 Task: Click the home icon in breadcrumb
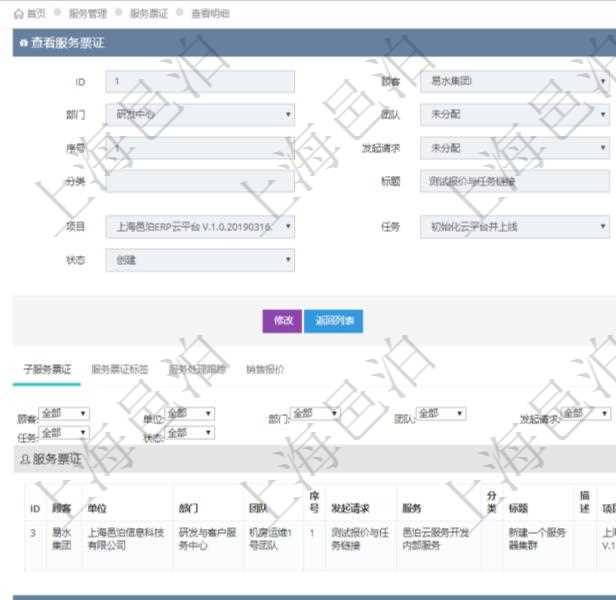18,14
